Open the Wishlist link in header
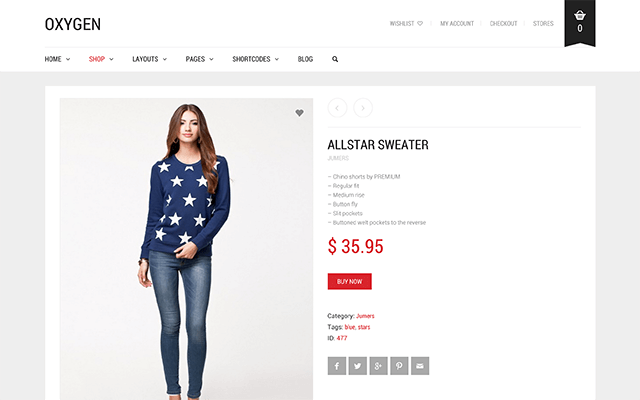The width and height of the screenshot is (640, 400). coord(406,24)
